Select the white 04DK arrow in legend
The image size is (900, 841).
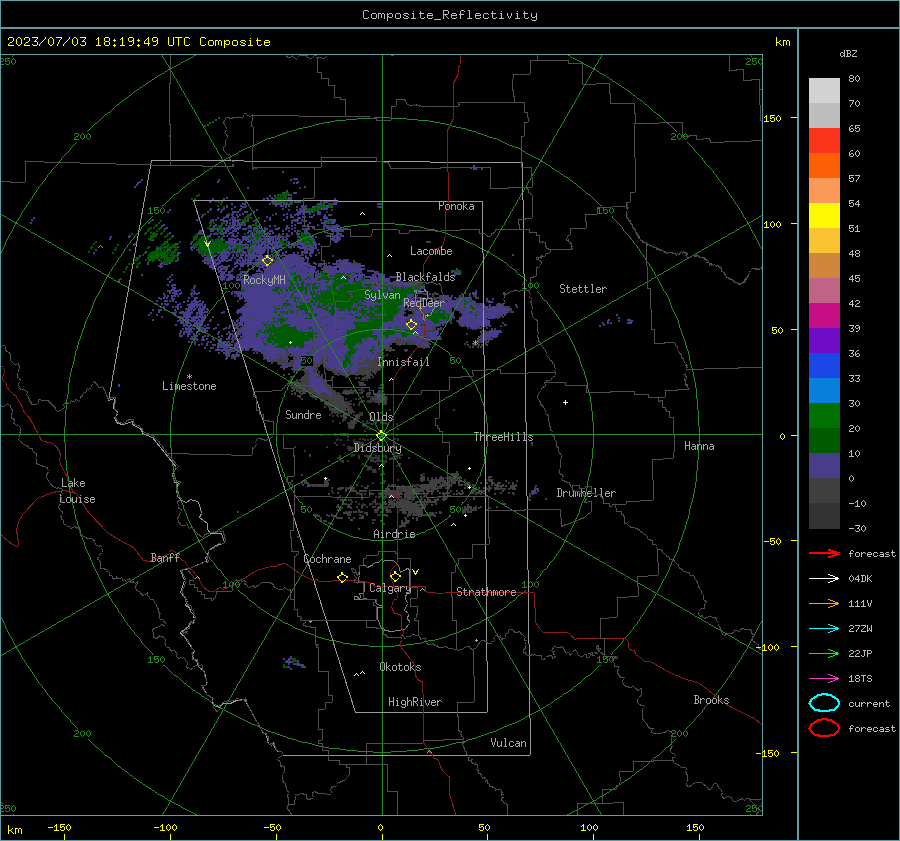coord(824,578)
